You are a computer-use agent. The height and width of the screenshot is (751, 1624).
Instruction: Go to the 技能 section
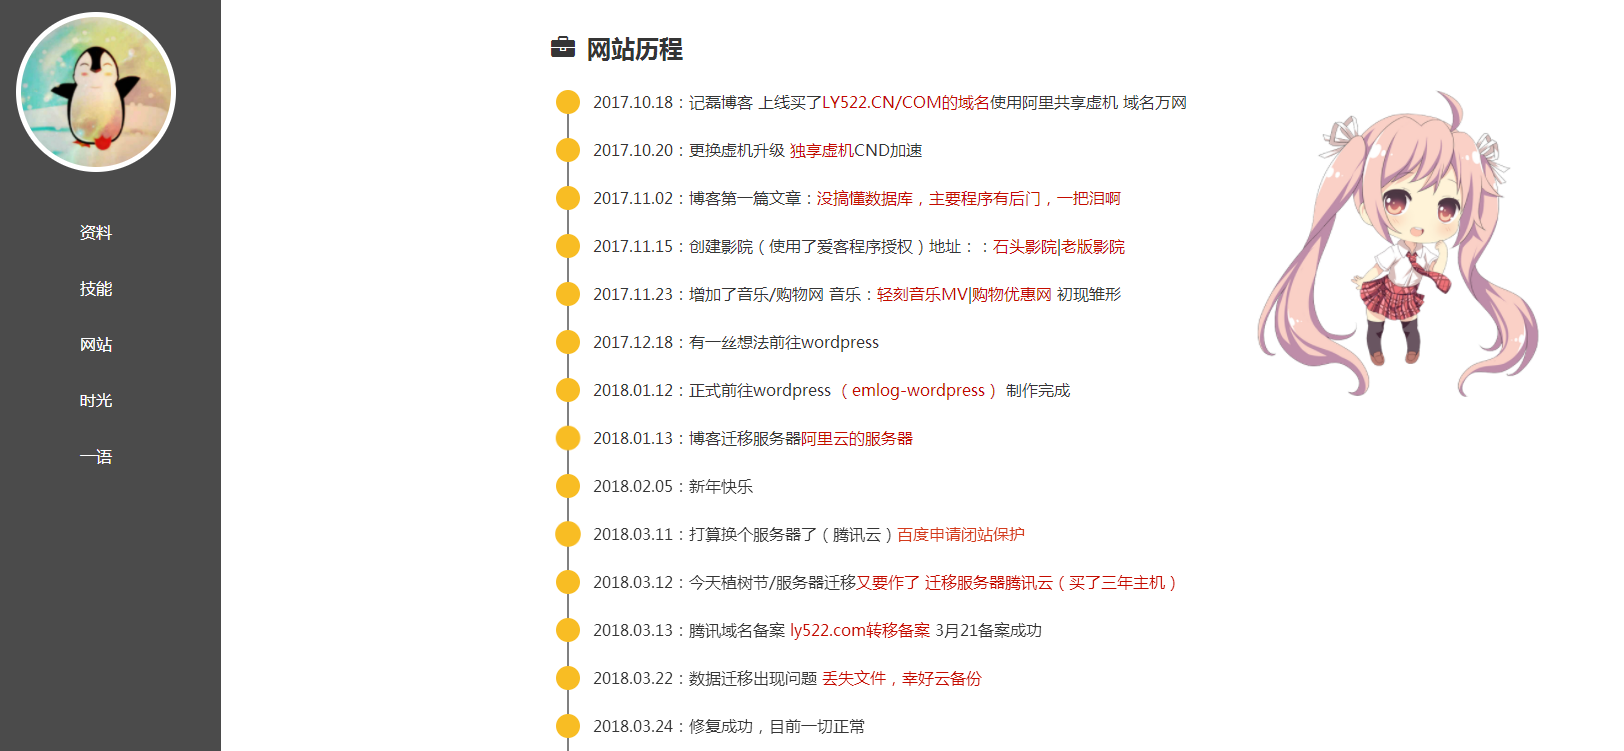pyautogui.click(x=96, y=289)
